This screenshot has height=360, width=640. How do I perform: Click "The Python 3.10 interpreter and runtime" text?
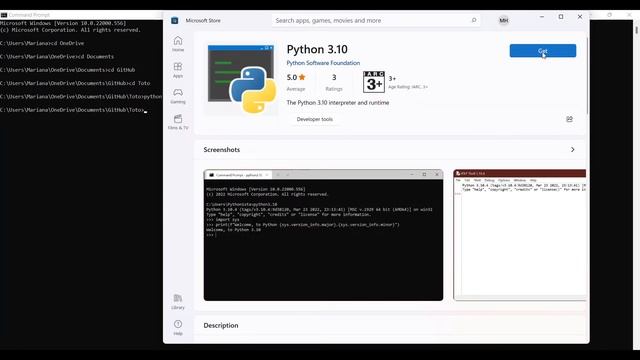(338, 103)
